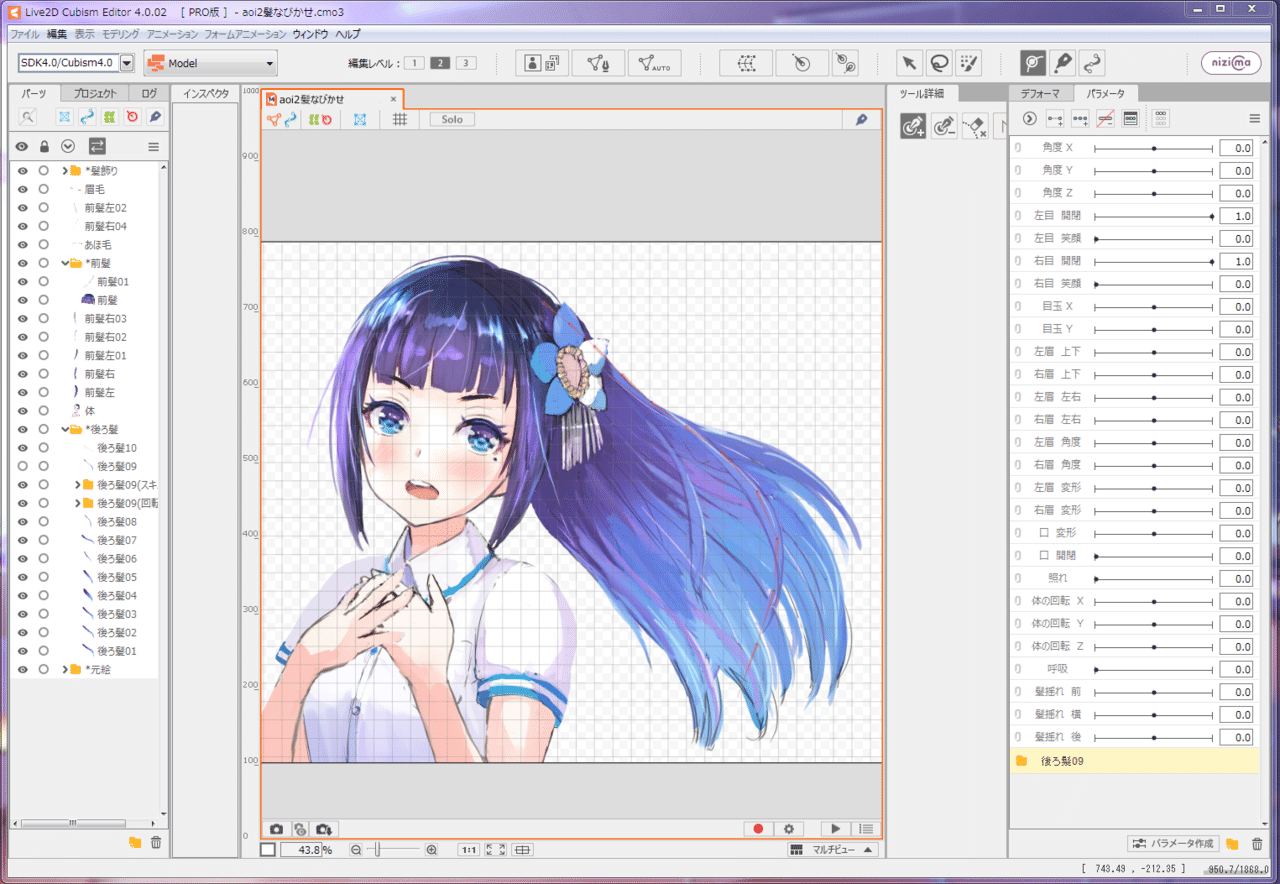
Task: Toggle lock circle for 後ろ髪05
Action: click(43, 577)
